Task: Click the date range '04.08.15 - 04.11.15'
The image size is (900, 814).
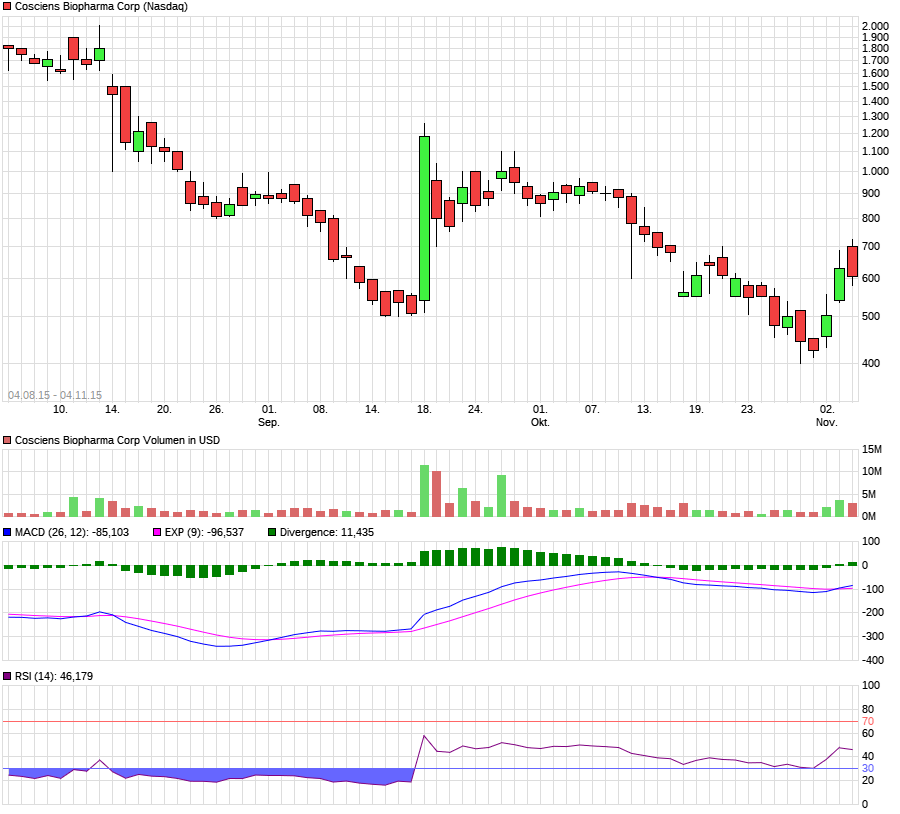Action: (55, 396)
